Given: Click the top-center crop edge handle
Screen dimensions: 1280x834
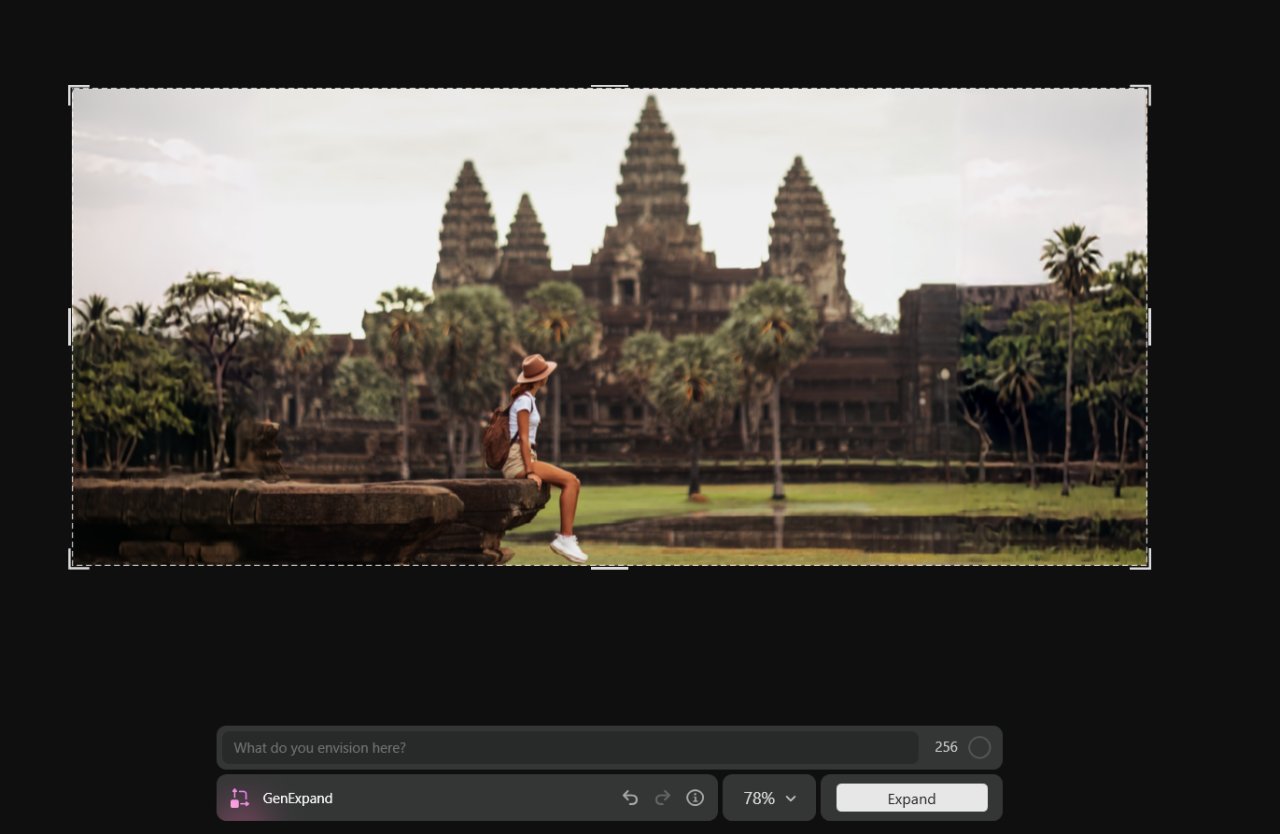Looking at the screenshot, I should [x=610, y=87].
